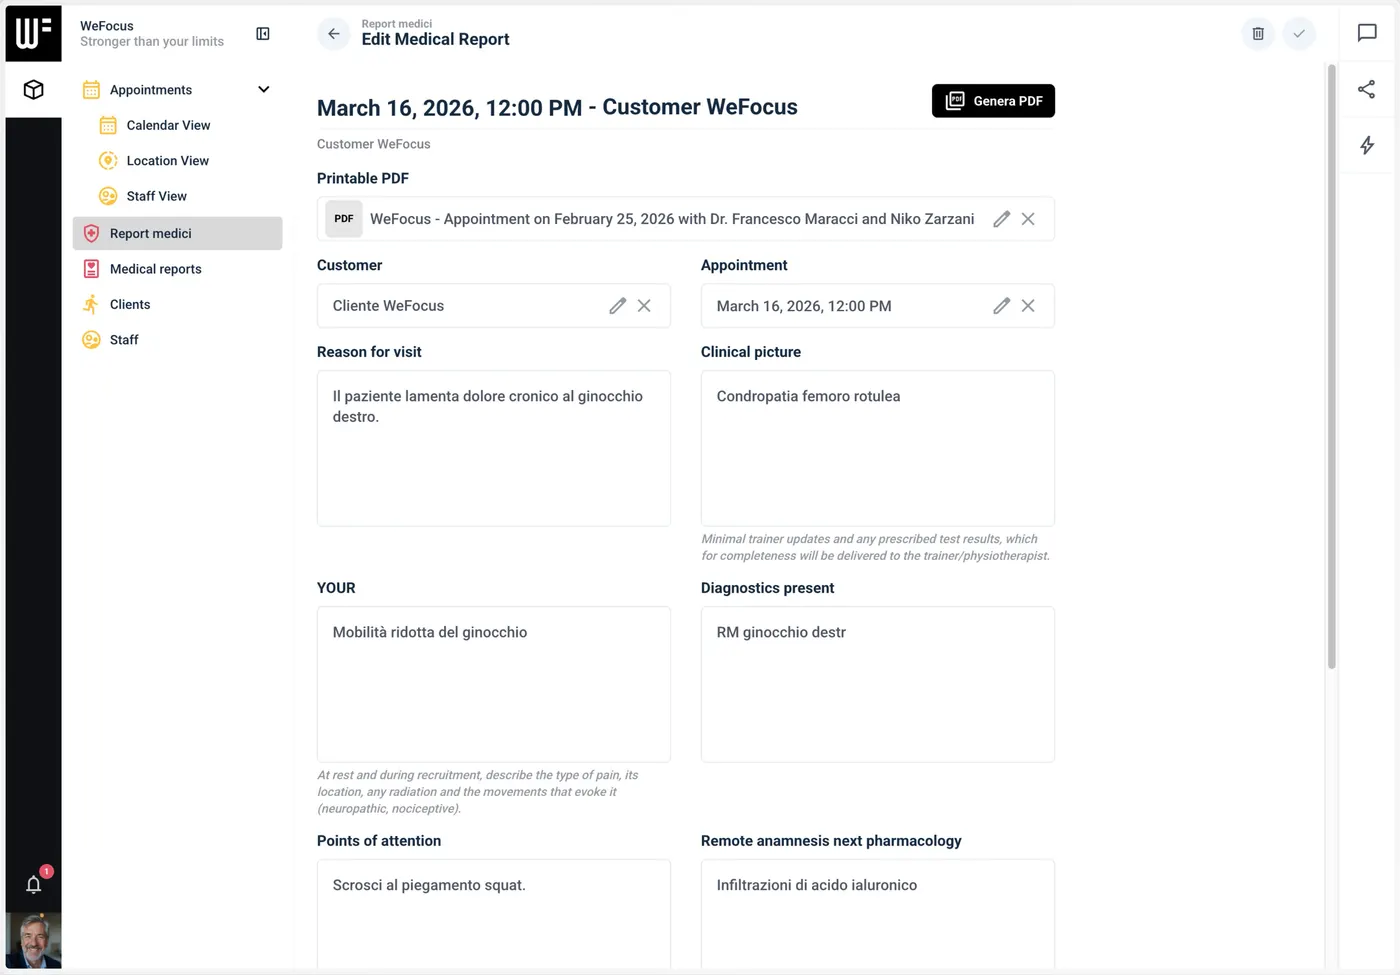Click the WeFocus logo icon
Screen dimensions: 1400x975
(x=33, y=33)
